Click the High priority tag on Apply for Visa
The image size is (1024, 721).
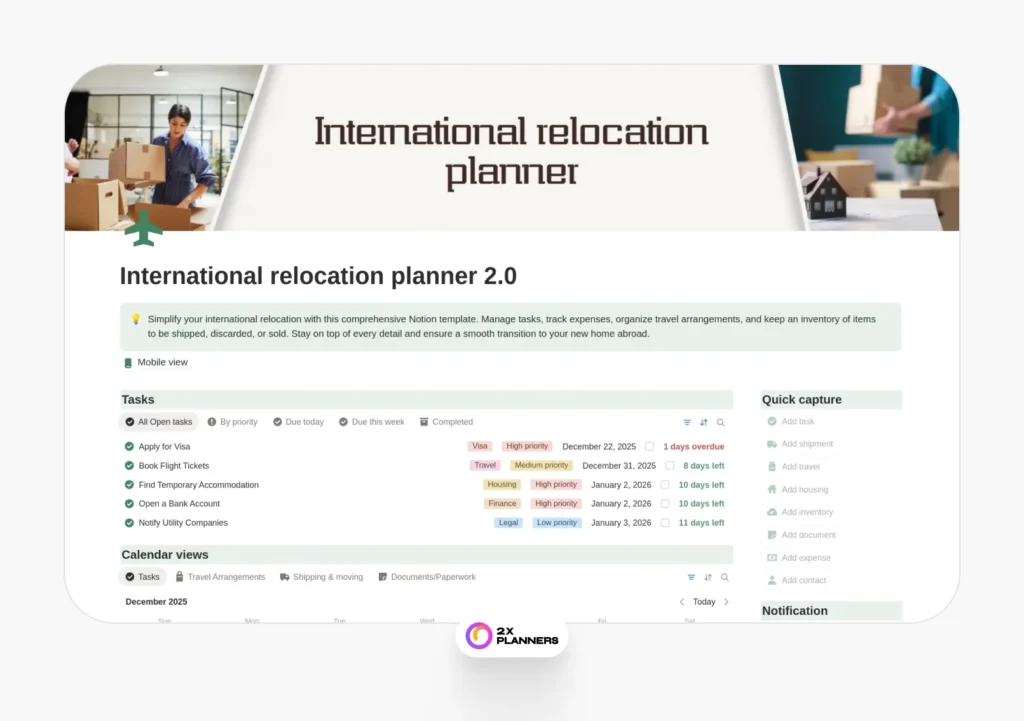[x=527, y=446]
